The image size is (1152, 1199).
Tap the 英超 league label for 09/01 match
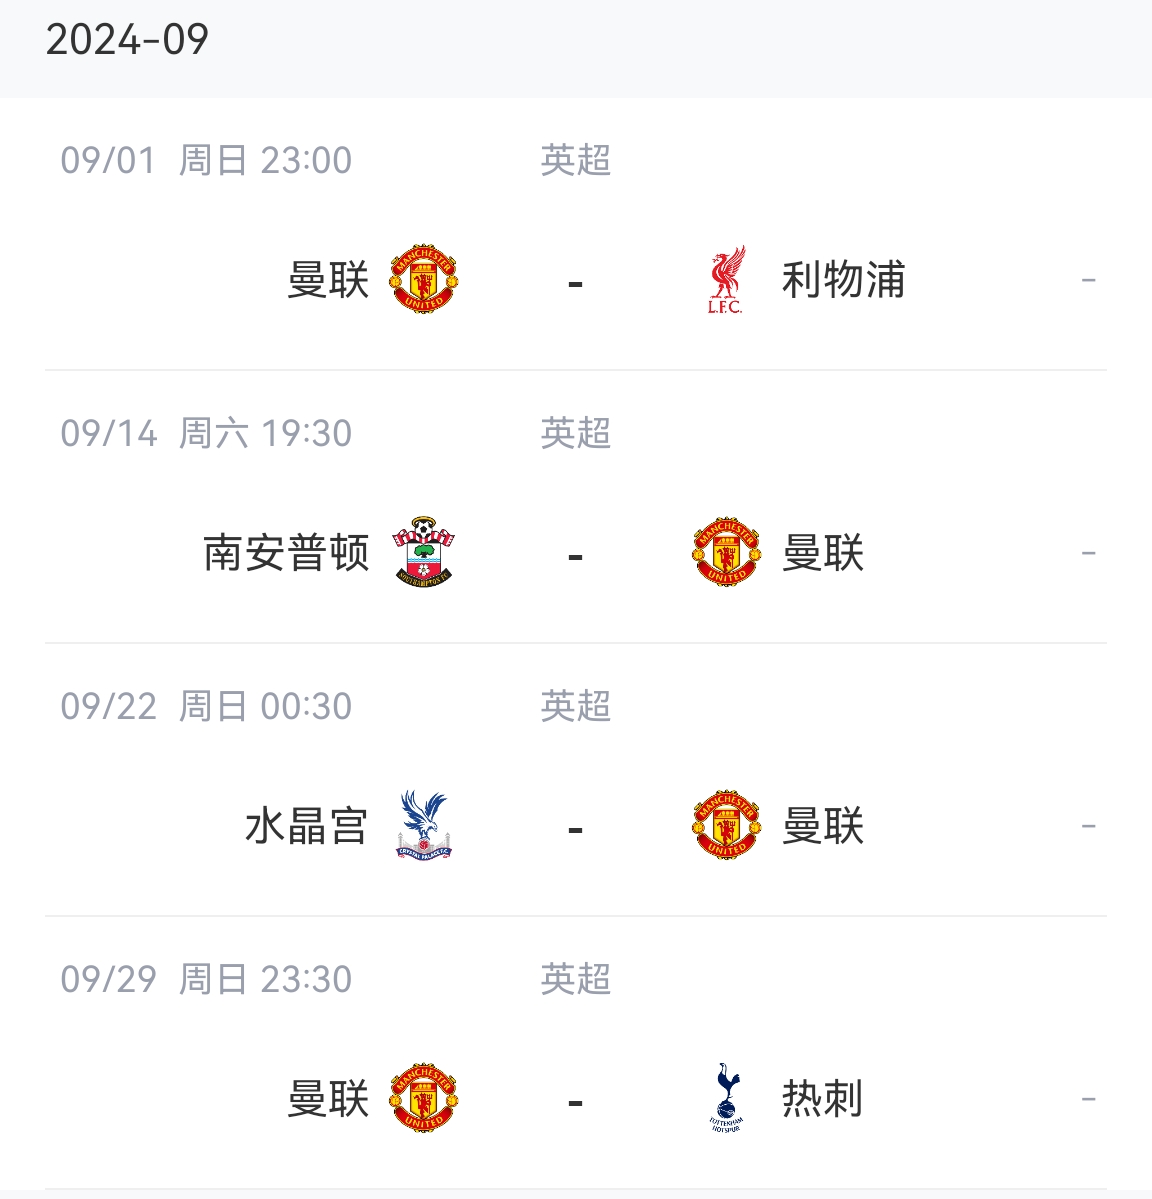576,160
